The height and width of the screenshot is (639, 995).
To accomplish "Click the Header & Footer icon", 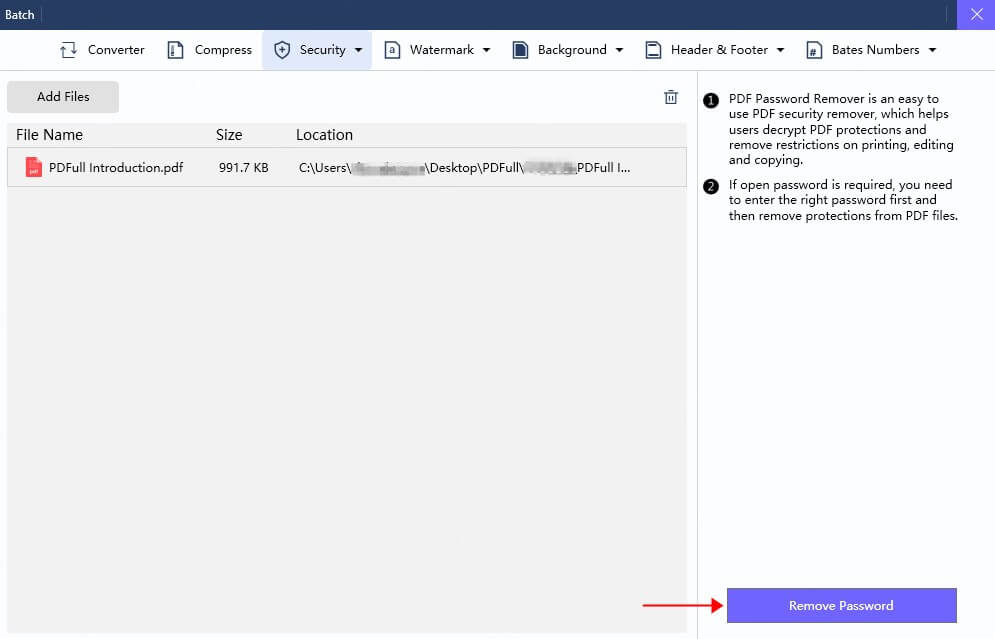I will [x=653, y=50].
